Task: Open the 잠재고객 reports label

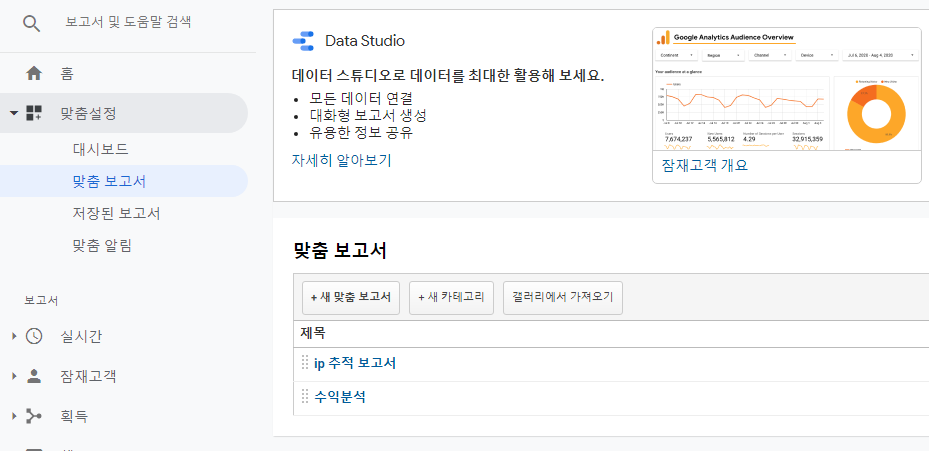Action: [x=88, y=376]
